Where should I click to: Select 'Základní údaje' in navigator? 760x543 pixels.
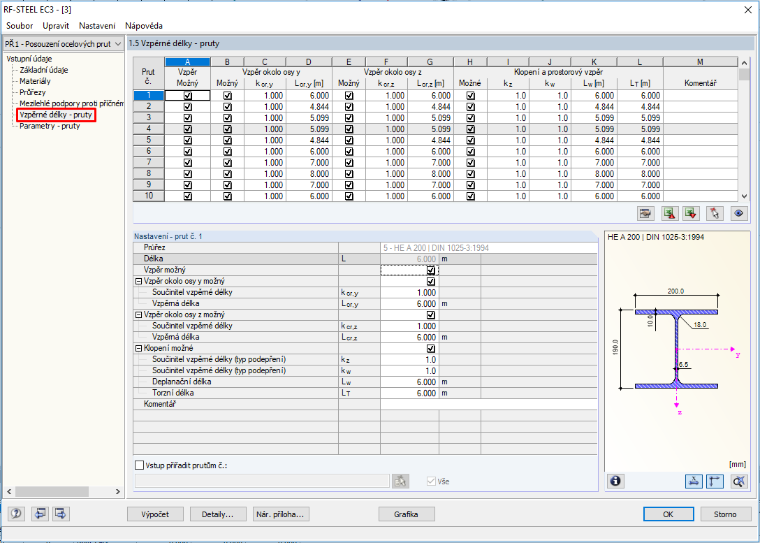[44, 70]
